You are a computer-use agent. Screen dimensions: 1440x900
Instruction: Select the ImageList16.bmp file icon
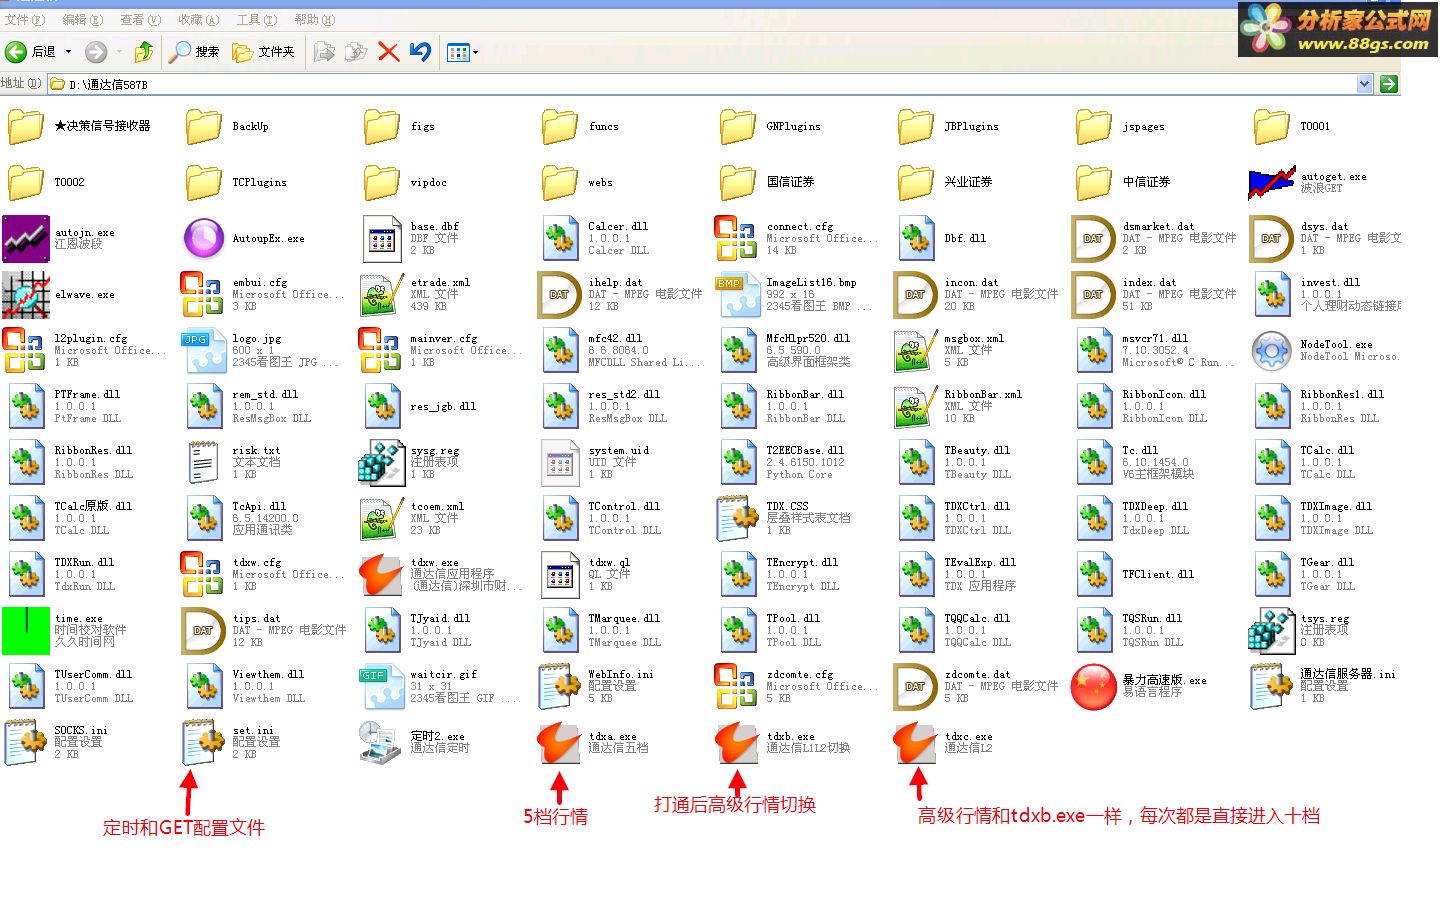click(x=737, y=294)
